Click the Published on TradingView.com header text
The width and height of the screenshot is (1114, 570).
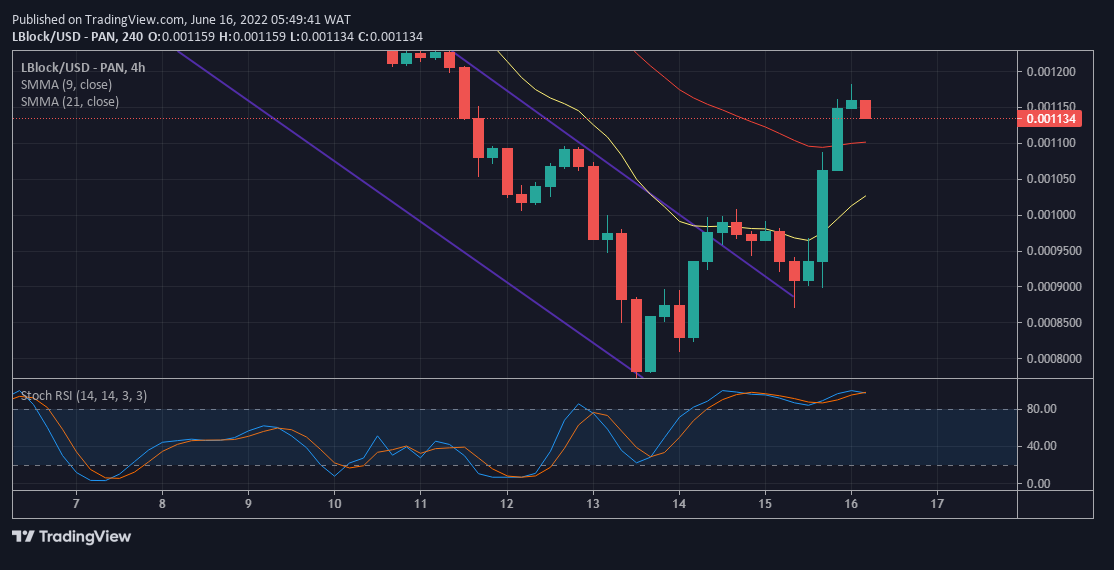coord(181,19)
